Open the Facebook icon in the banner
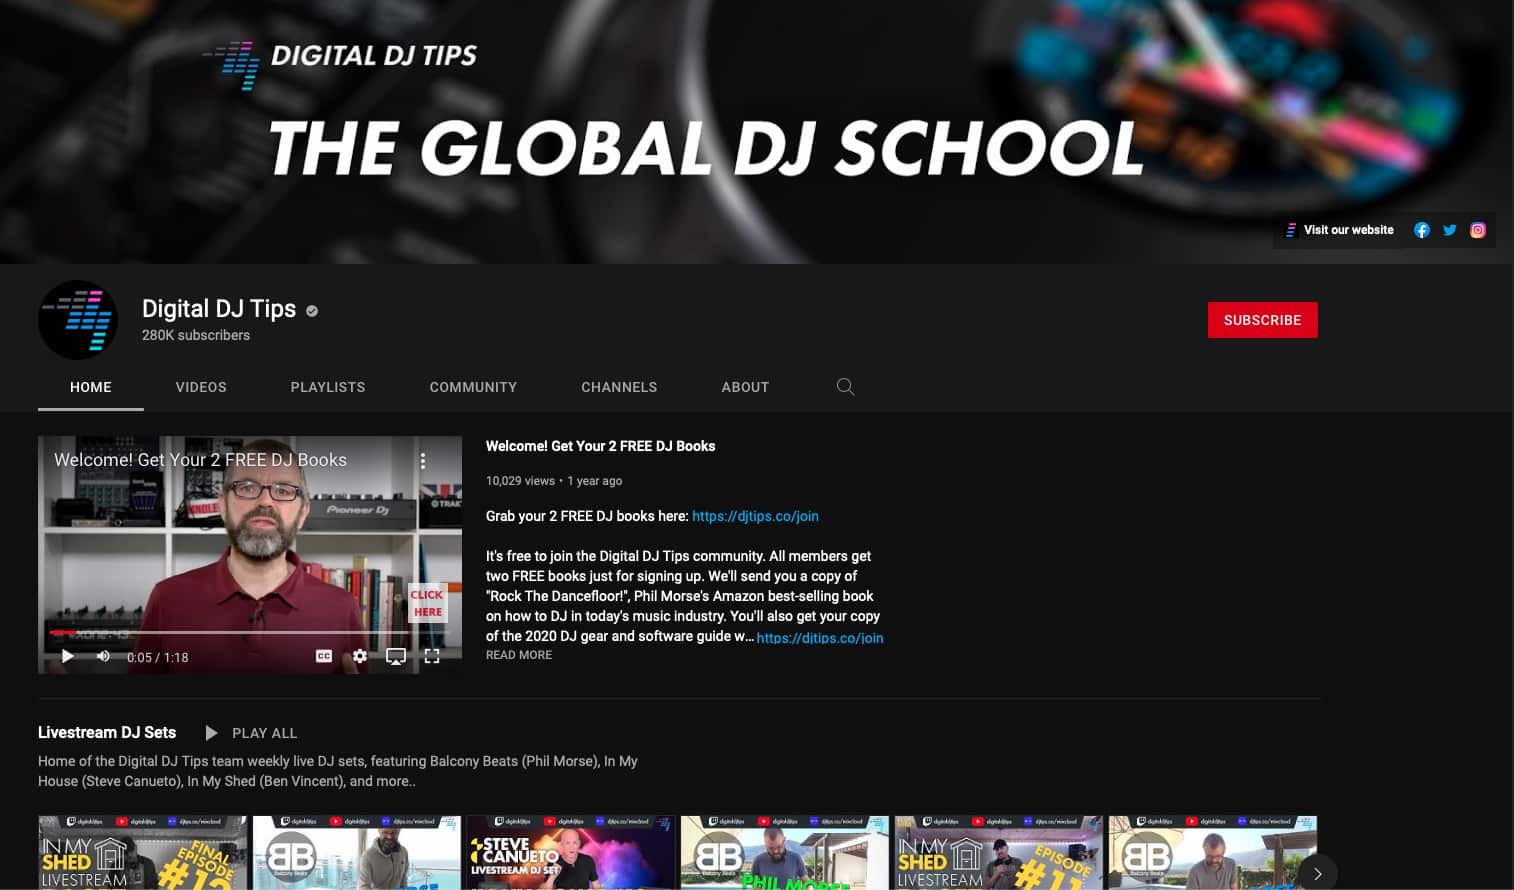Image resolution: width=1514 pixels, height=890 pixels. point(1421,229)
